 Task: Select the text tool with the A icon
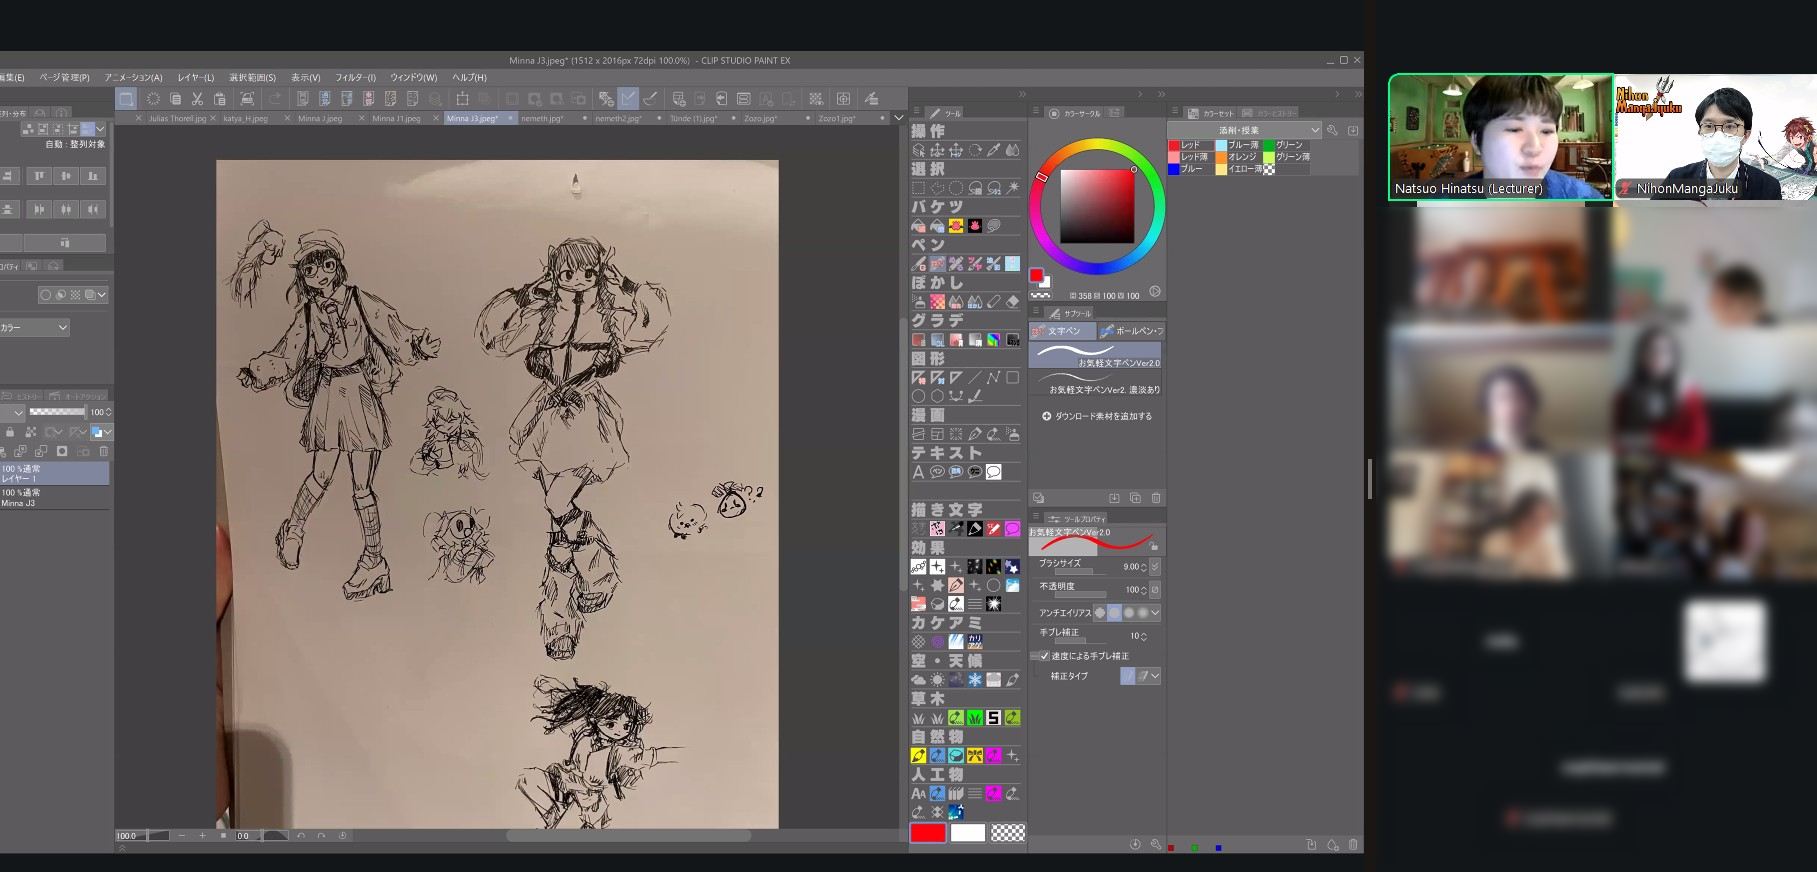(x=918, y=472)
